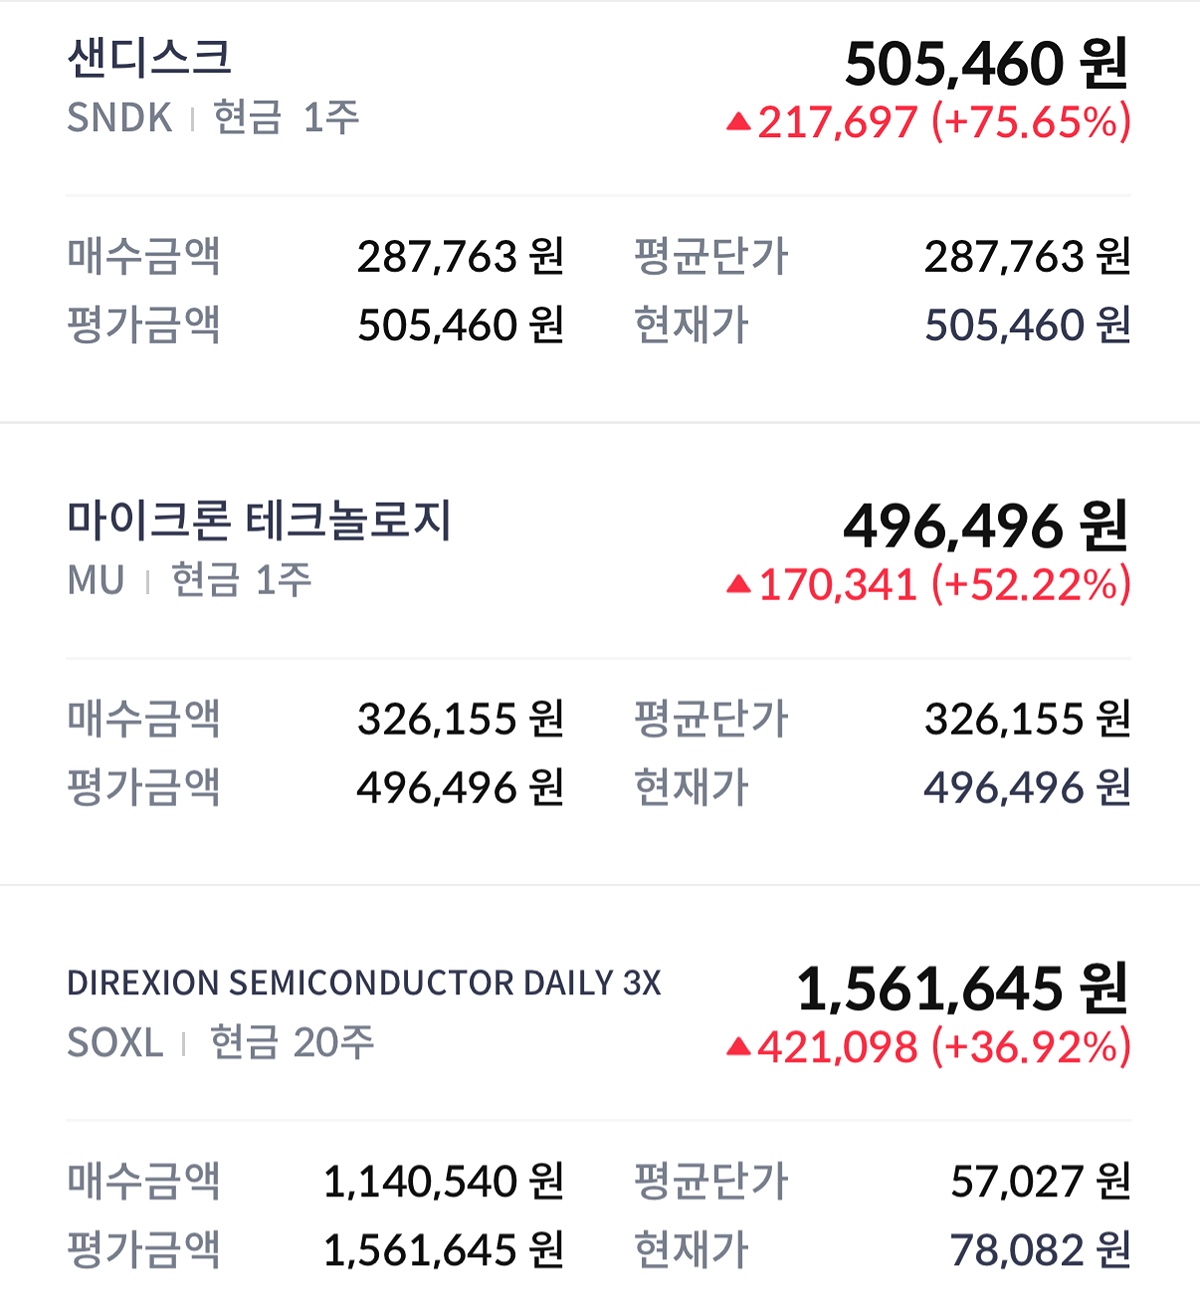Click the red up-triangle beside 217,697
Screen dimensions: 1200x1290
[738, 123]
